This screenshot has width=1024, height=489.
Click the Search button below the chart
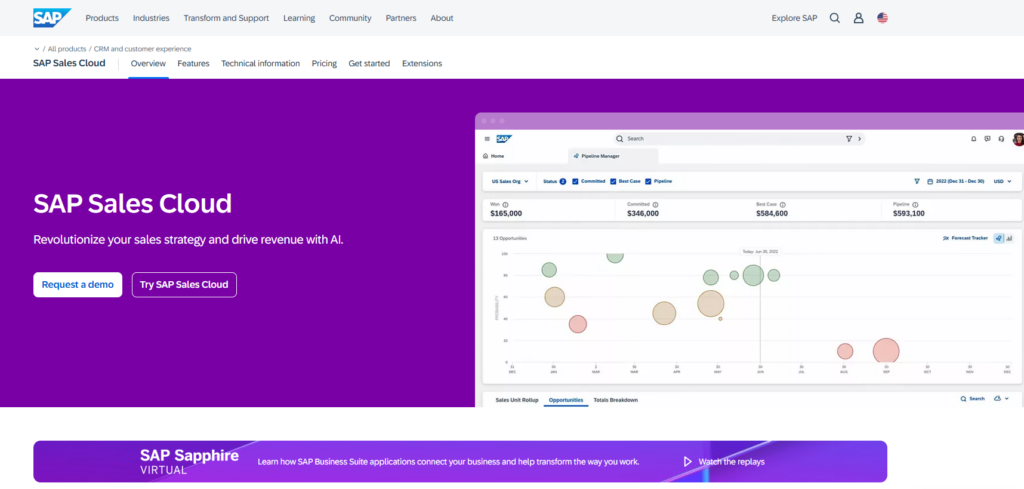(972, 398)
